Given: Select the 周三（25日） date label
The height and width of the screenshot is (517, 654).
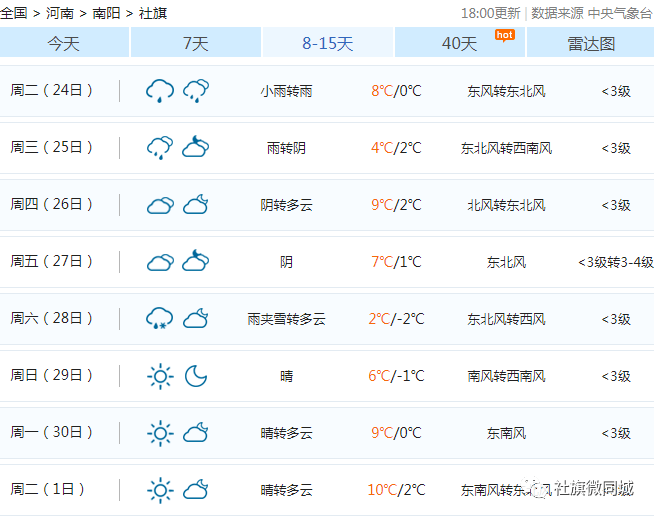Looking at the screenshot, I should (51, 147).
